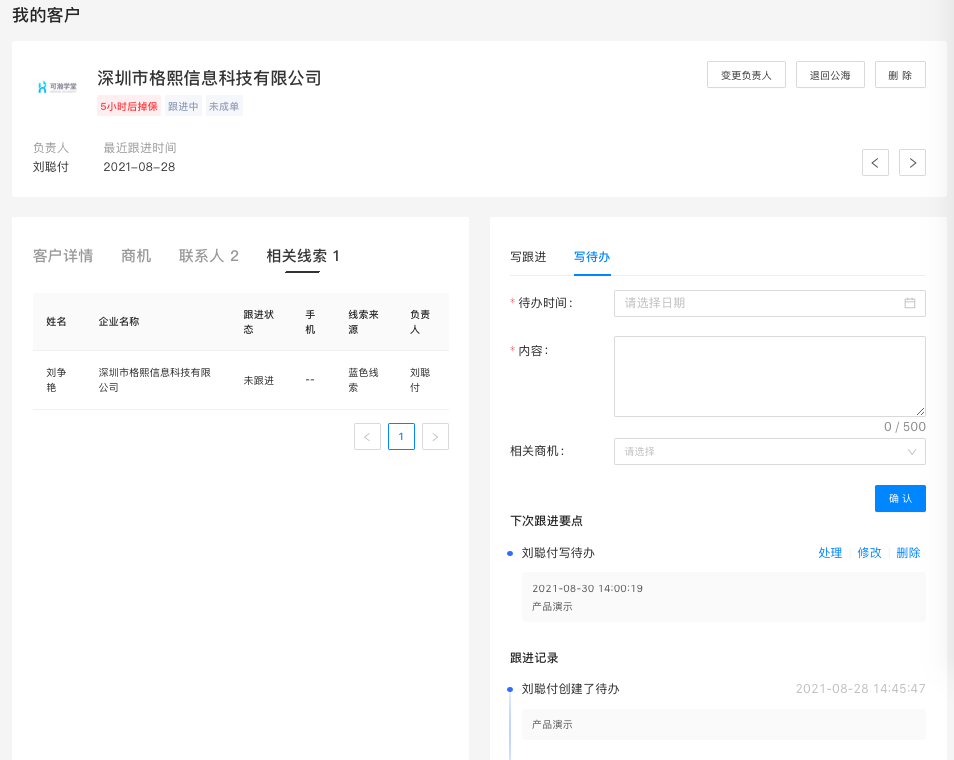The image size is (954, 760).
Task: Switch to 客户详情 tab
Action: pyautogui.click(x=63, y=256)
